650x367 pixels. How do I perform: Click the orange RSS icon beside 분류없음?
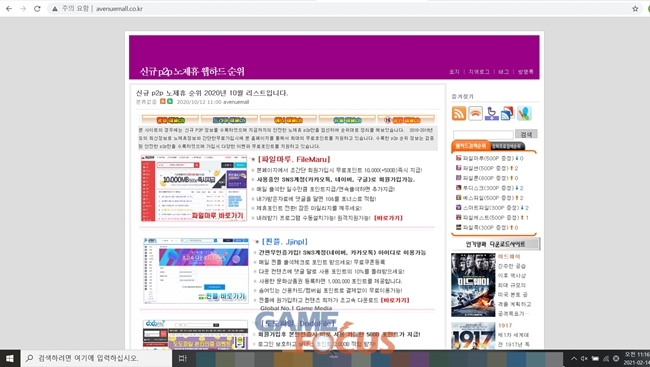[163, 102]
